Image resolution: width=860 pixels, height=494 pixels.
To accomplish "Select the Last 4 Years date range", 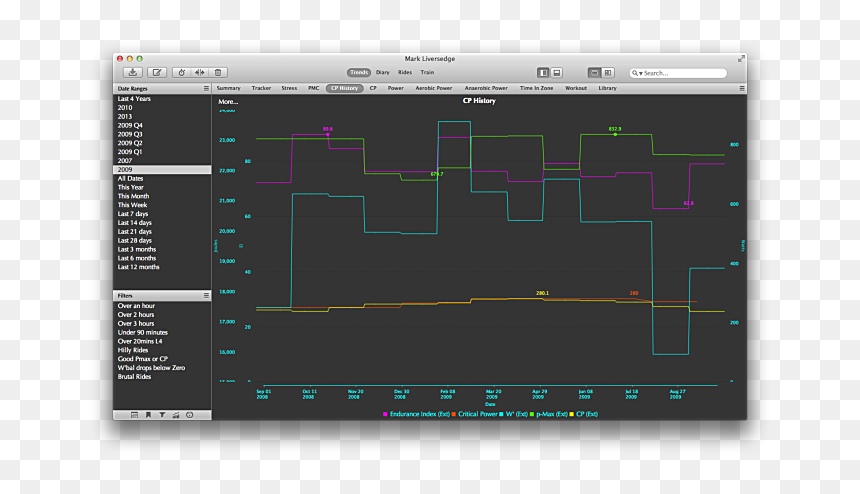I will pyautogui.click(x=162, y=99).
